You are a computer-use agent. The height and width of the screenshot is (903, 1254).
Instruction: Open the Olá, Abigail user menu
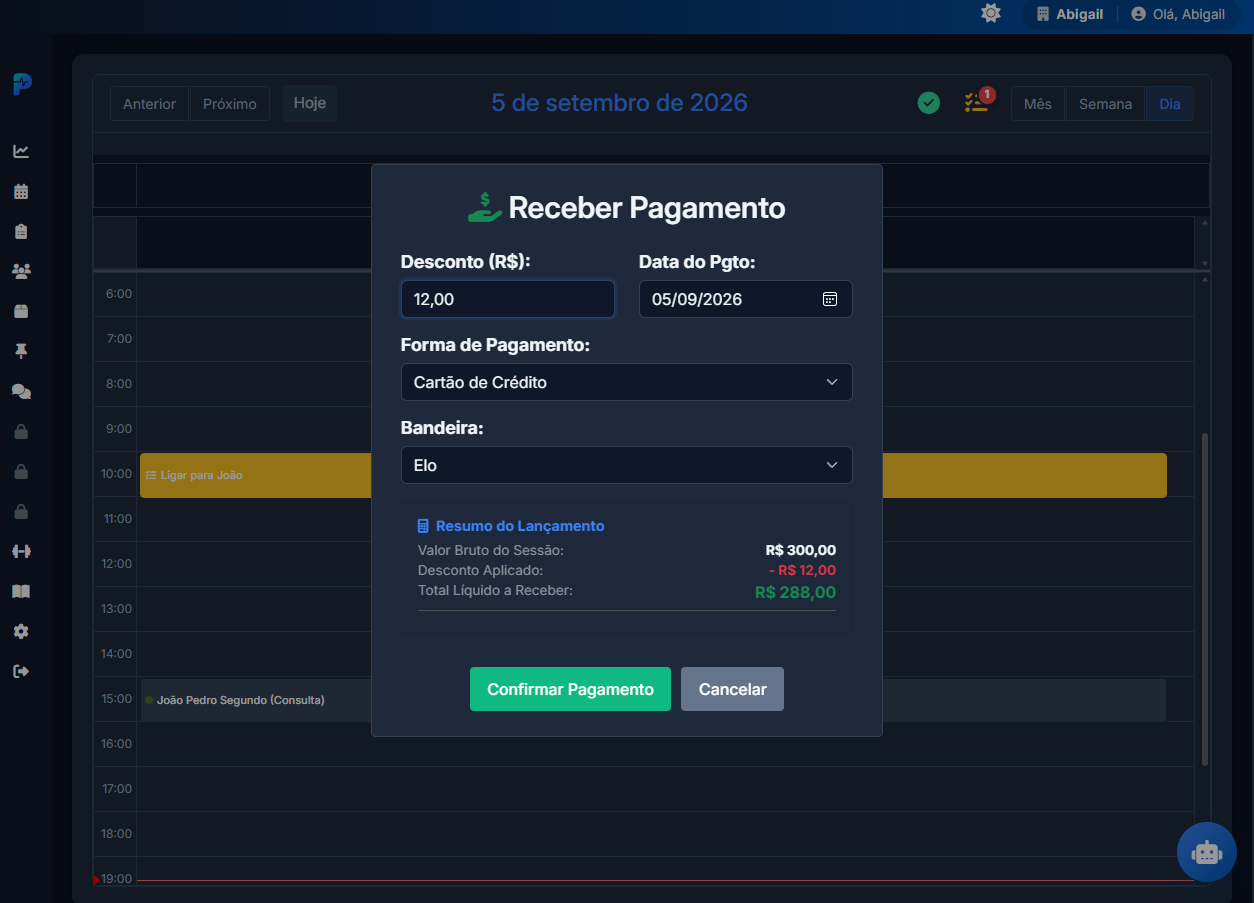[x=1178, y=14]
